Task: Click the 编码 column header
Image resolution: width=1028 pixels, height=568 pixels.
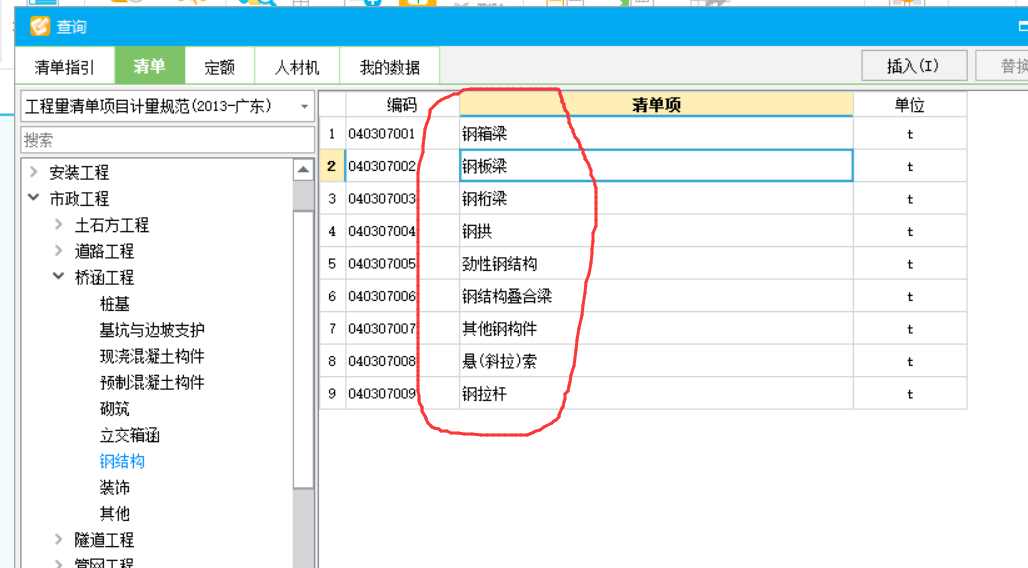Action: tap(402, 104)
